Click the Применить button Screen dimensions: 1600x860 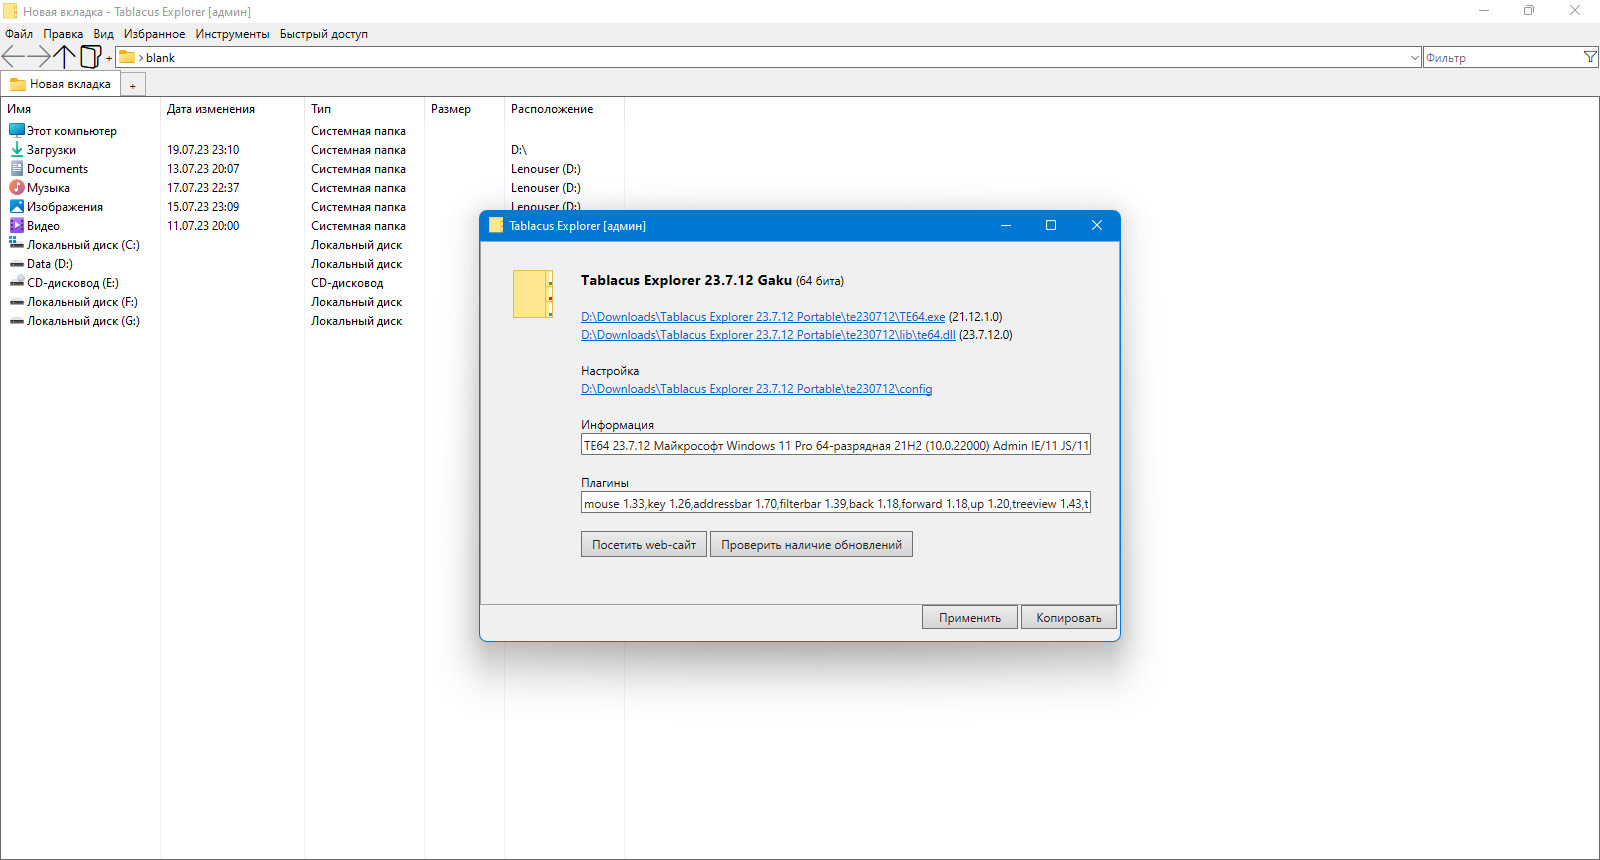(x=970, y=617)
